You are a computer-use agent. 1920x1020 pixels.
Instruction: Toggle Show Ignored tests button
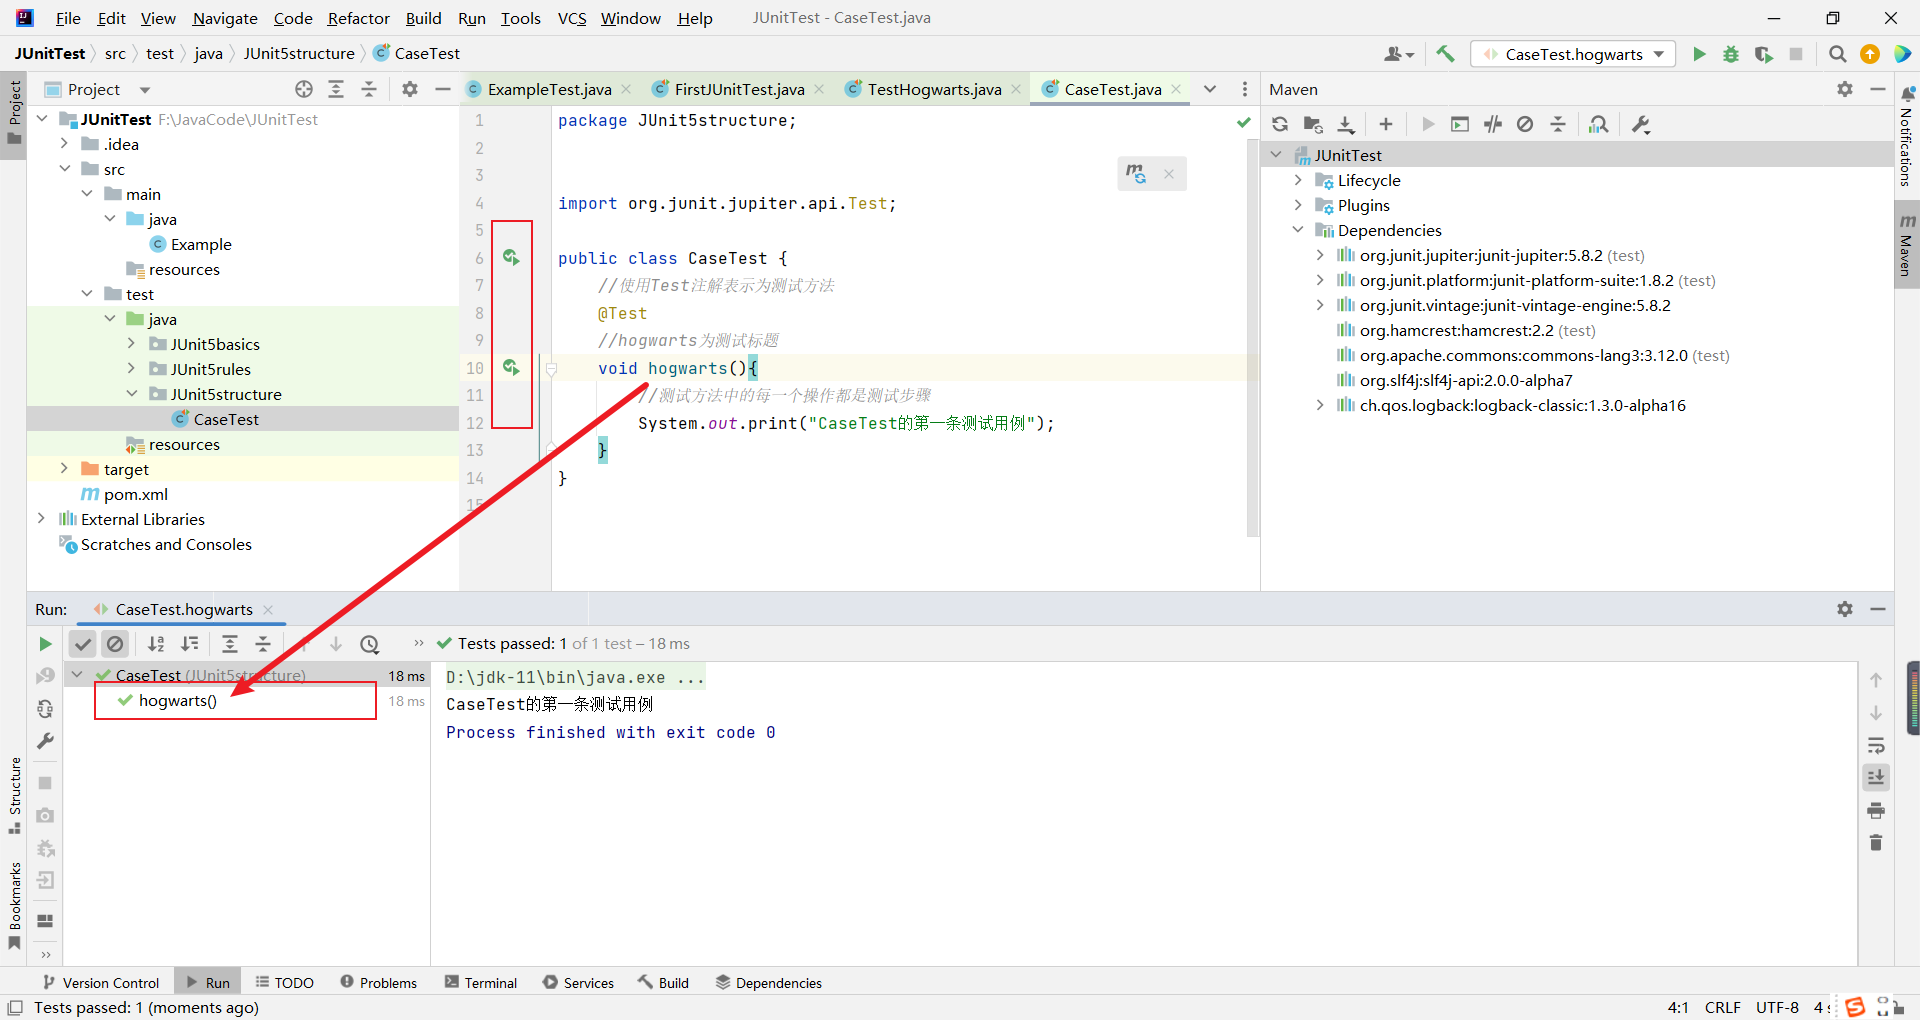(115, 644)
